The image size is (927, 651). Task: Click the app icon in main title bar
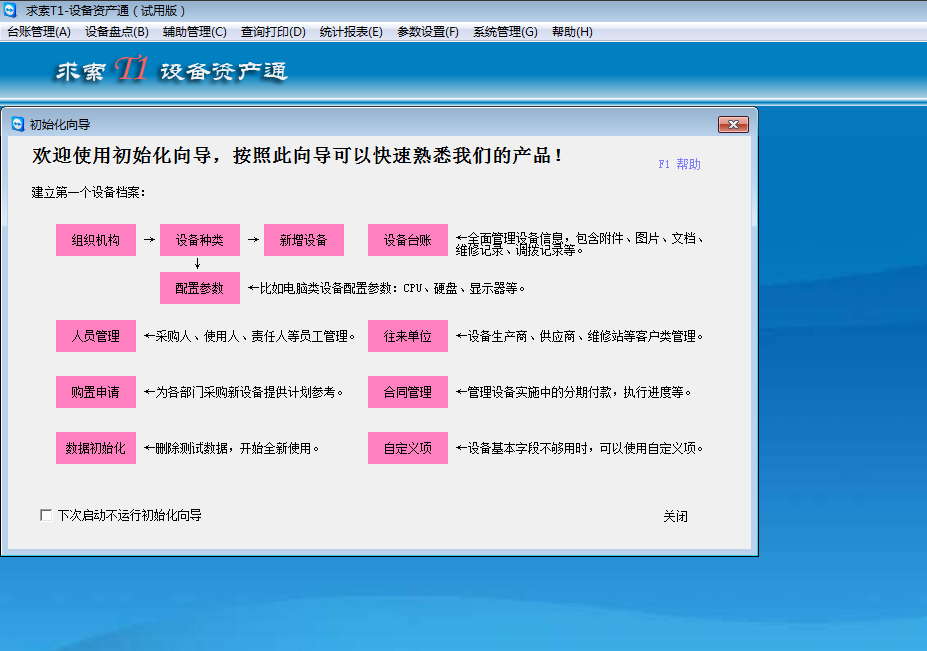(10, 10)
